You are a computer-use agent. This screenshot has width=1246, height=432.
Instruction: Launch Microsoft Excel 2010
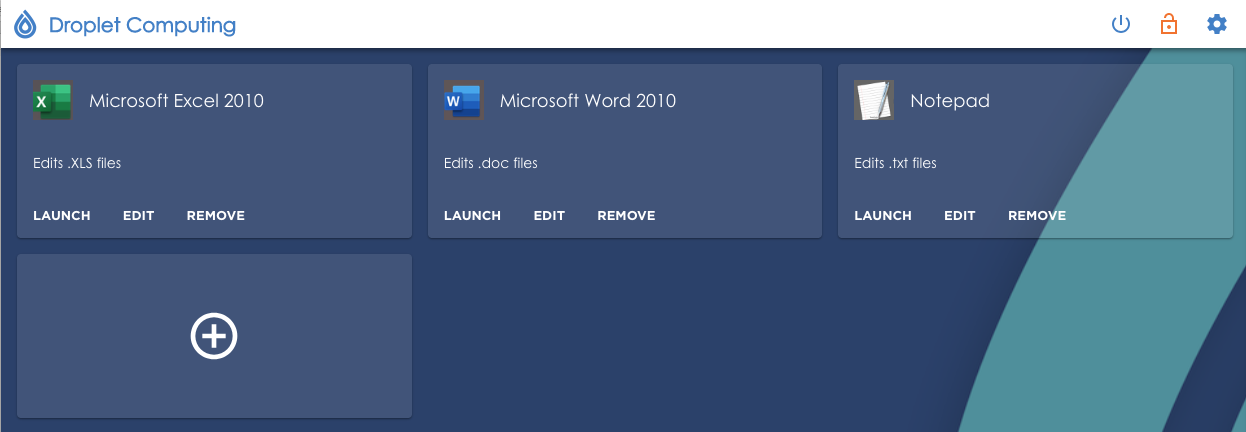click(x=62, y=216)
